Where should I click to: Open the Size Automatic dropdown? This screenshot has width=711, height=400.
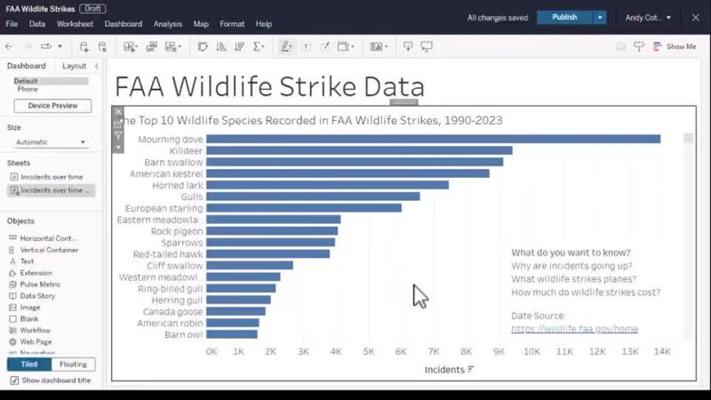point(50,142)
